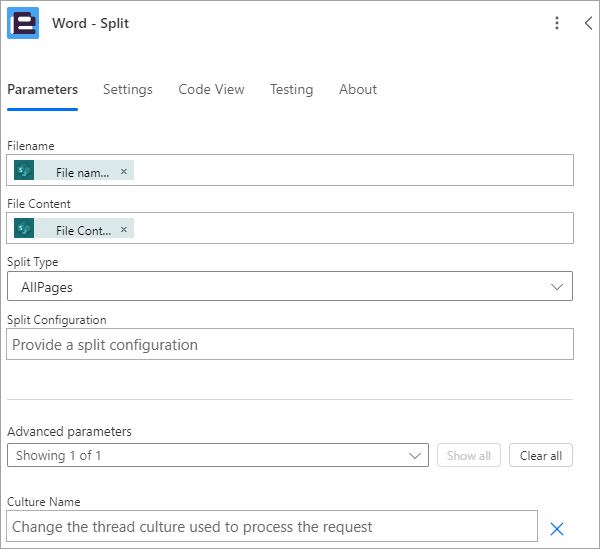Go to the Testing tab
Viewport: 600px width, 549px height.
[292, 90]
